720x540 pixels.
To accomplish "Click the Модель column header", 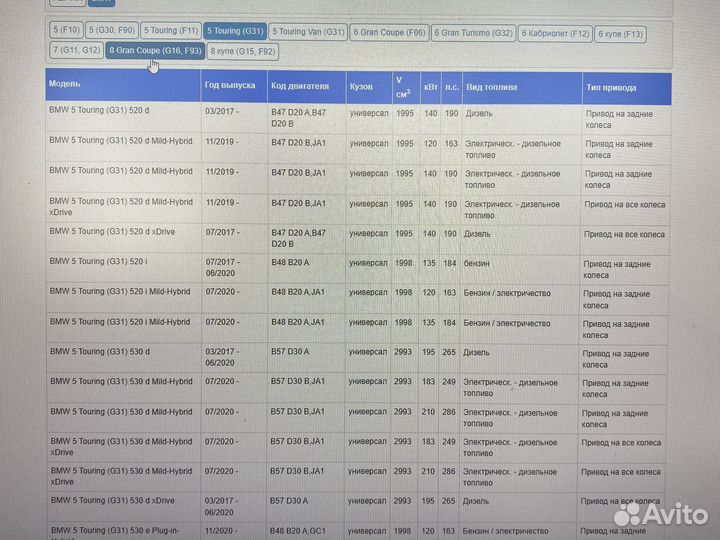I will coord(65,84).
